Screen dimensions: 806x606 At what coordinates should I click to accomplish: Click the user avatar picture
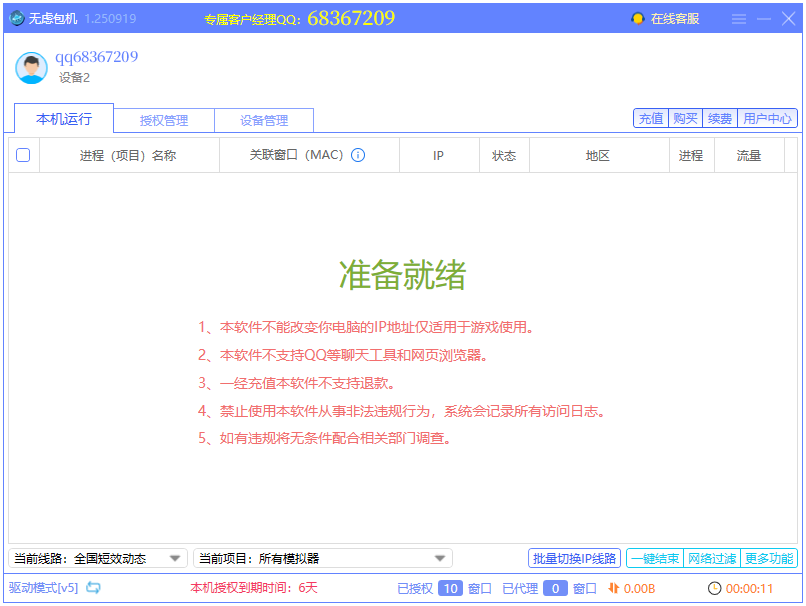coord(30,68)
